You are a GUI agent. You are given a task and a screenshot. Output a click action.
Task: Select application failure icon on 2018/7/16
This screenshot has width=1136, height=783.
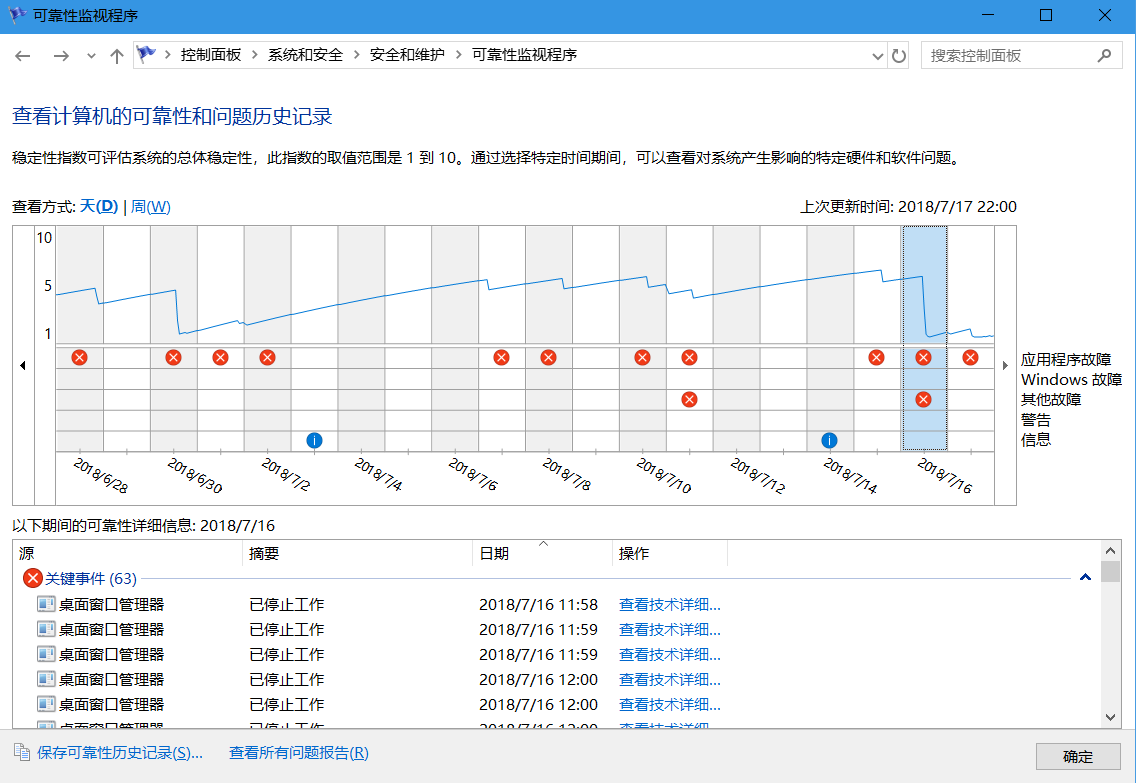923,357
